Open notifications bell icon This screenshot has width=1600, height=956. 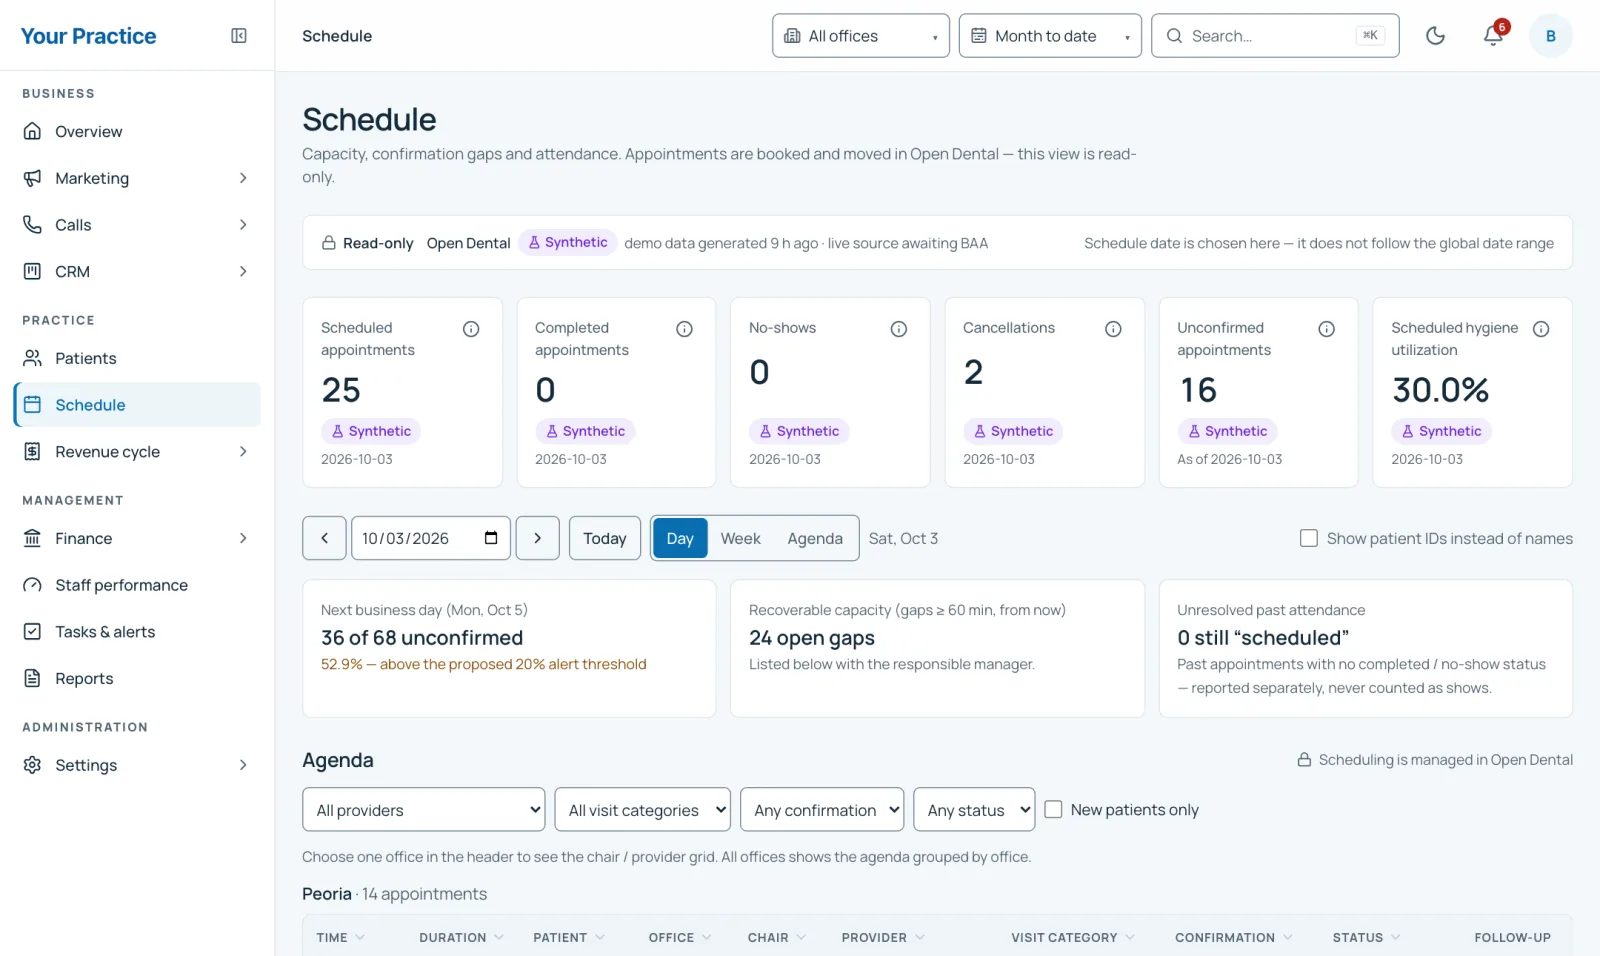click(x=1493, y=36)
